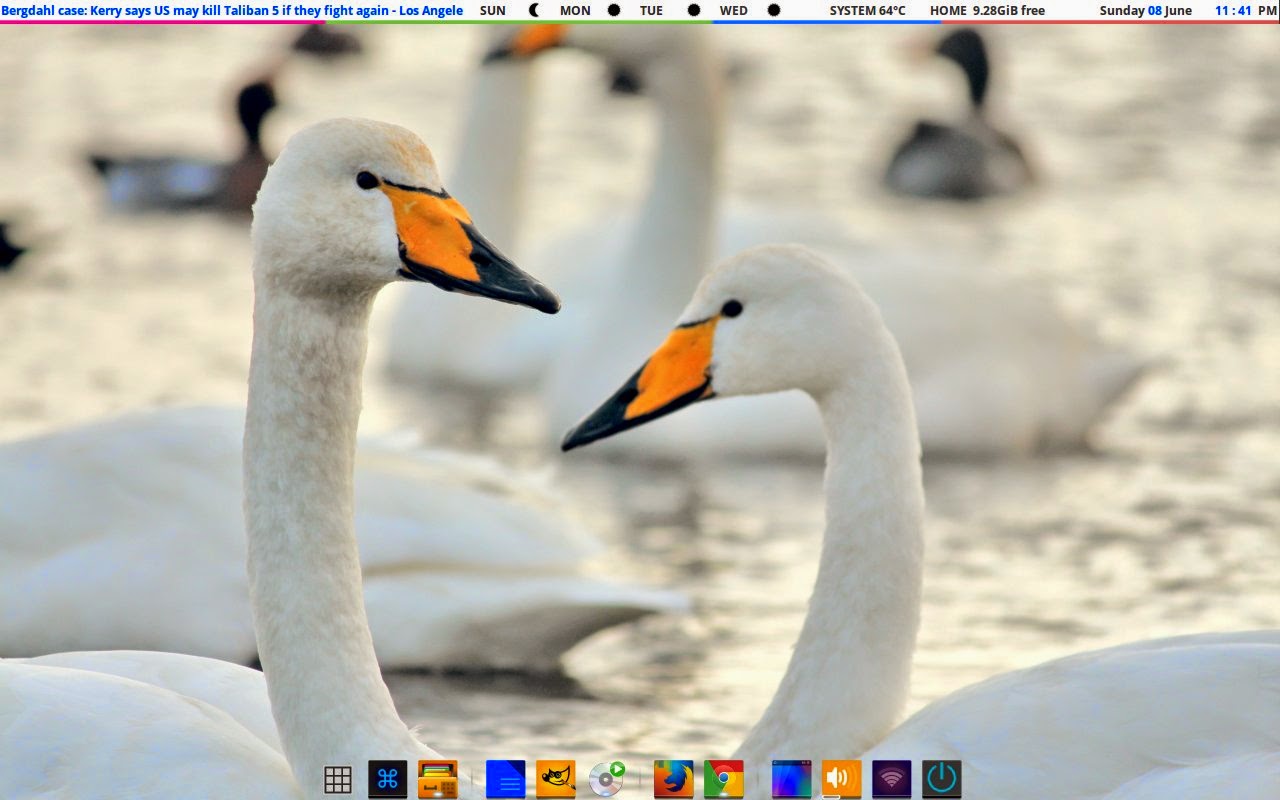
Task: Click the MON forecast label
Action: tap(575, 10)
